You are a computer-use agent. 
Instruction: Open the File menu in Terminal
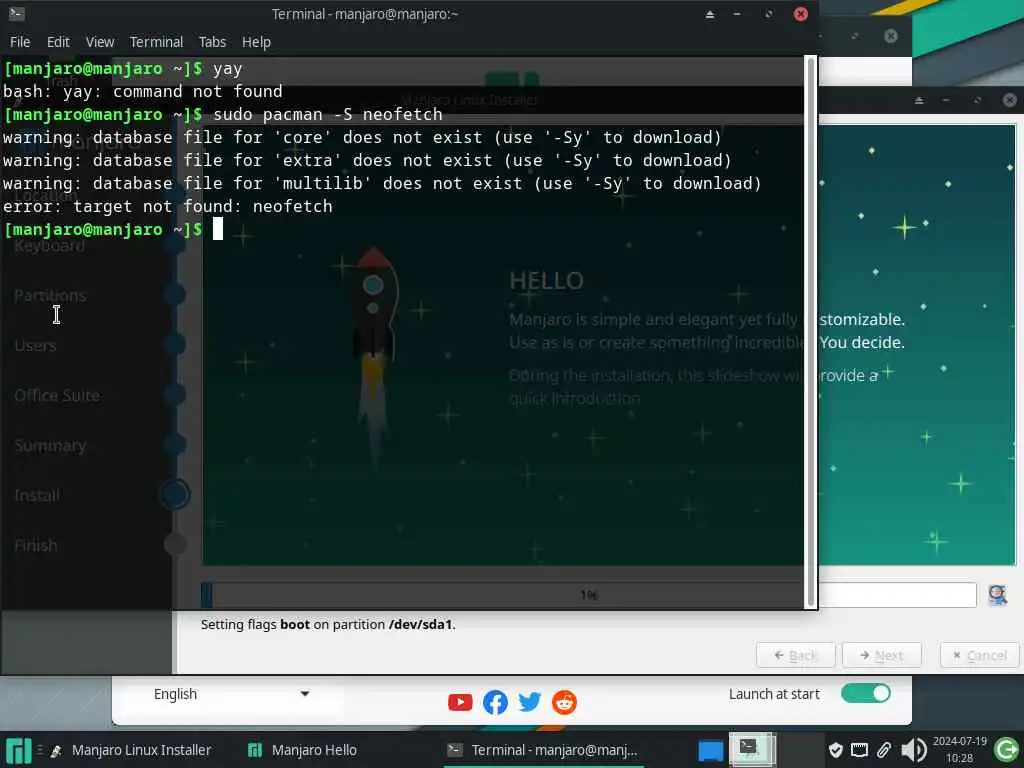20,42
